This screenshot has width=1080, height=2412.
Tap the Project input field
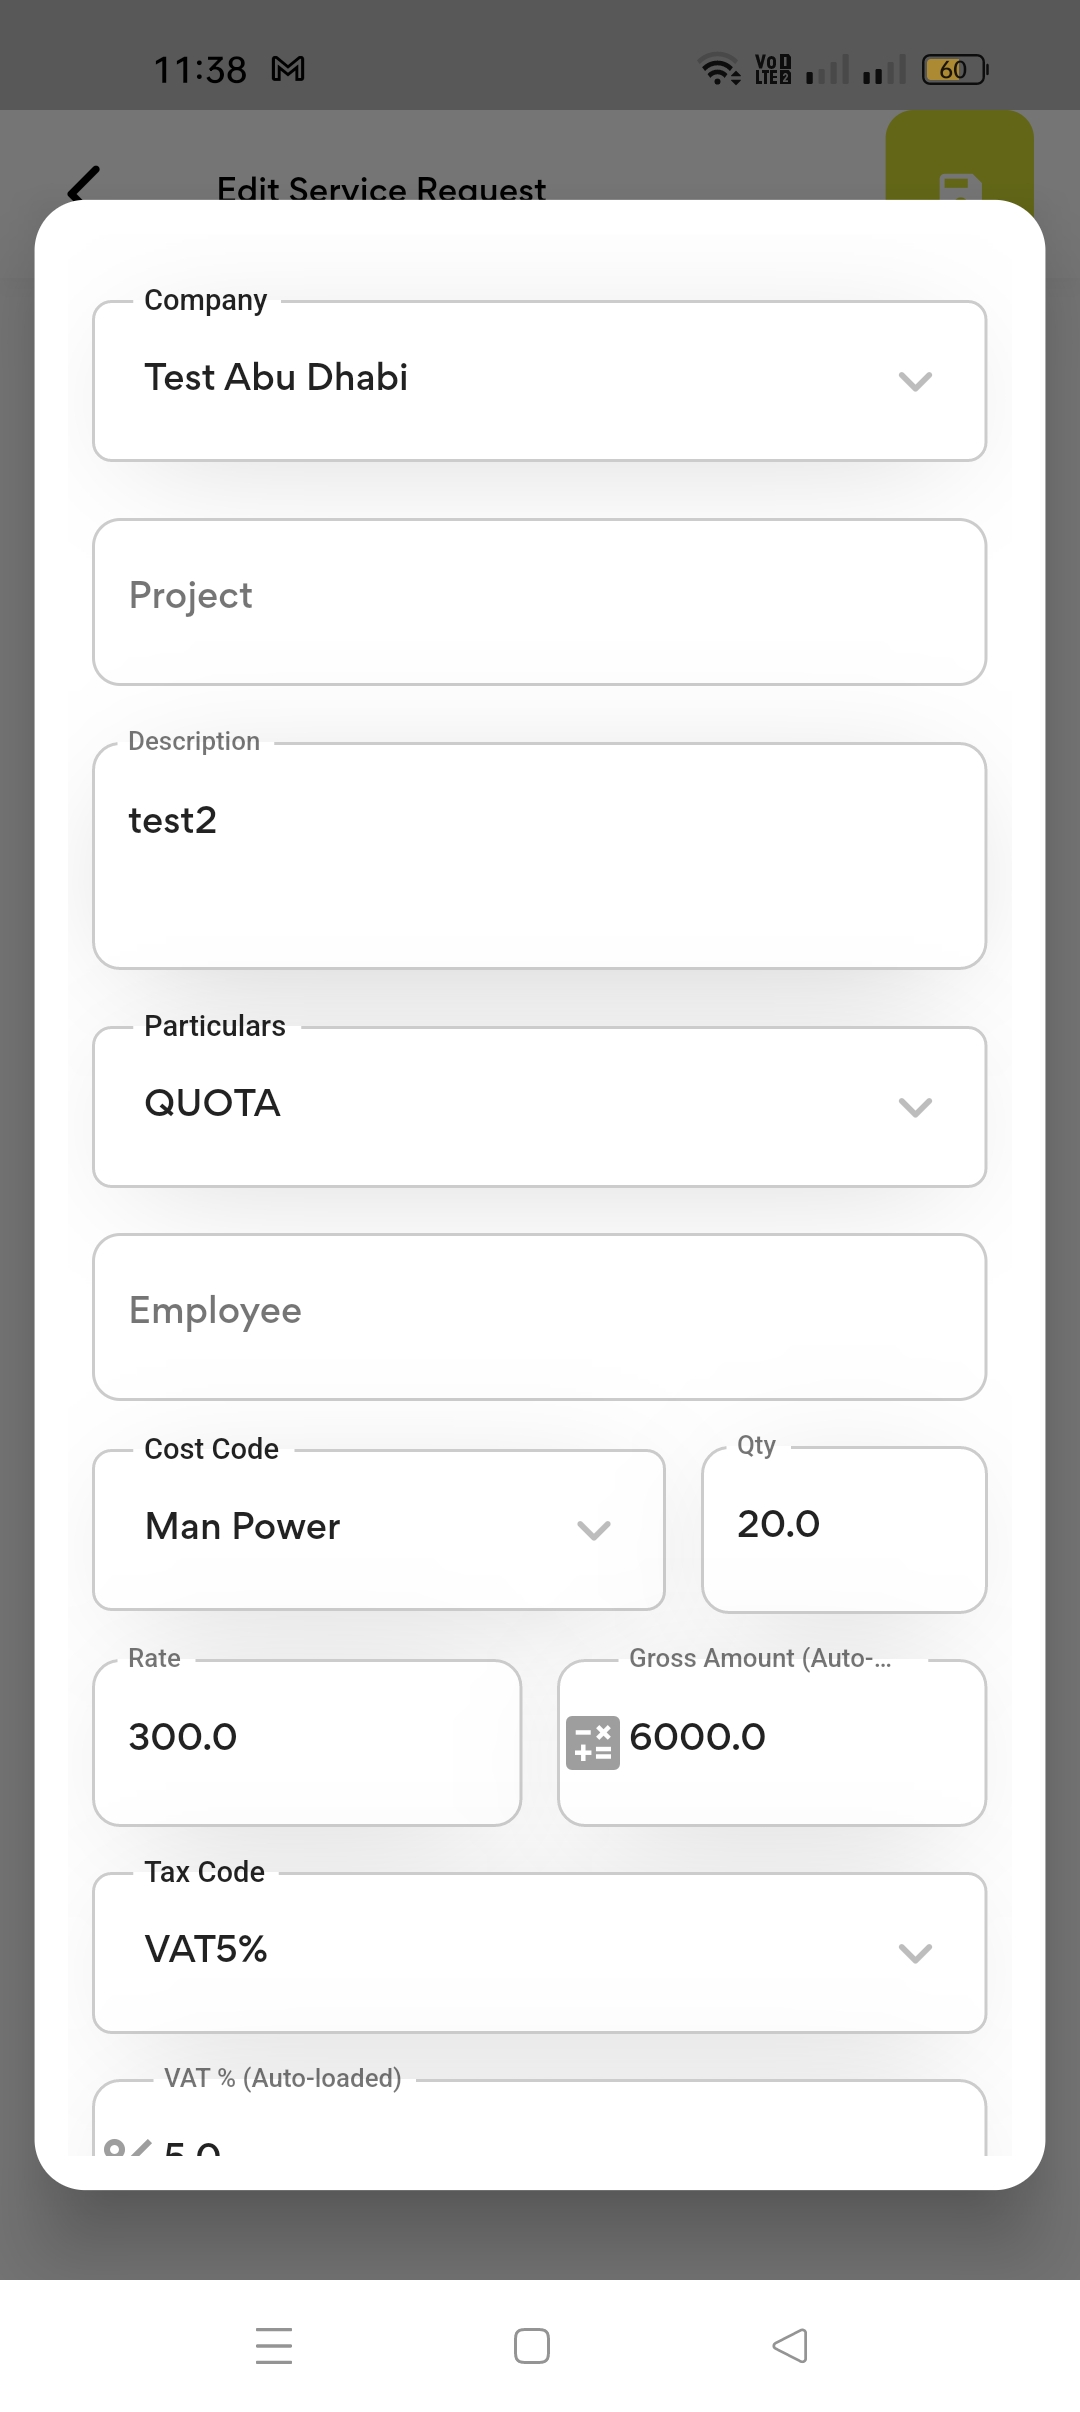pyautogui.click(x=539, y=601)
